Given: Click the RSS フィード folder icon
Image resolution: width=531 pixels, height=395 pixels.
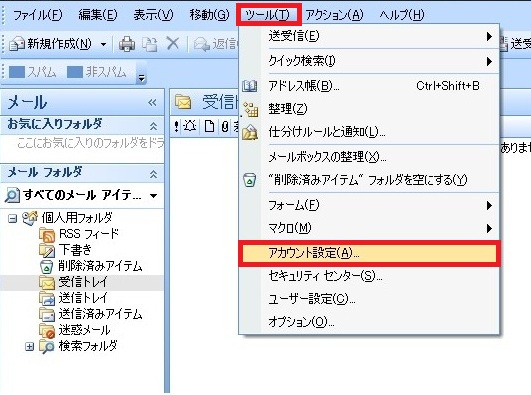Looking at the screenshot, I should coord(47,234).
